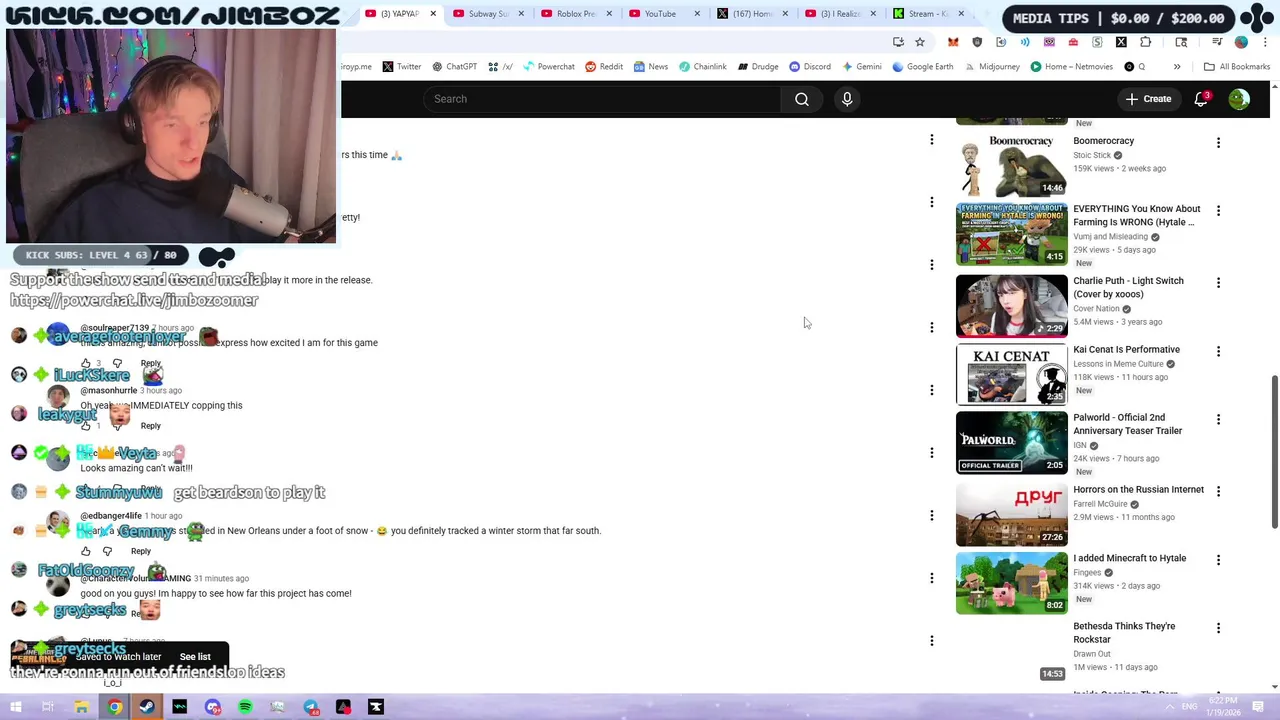Click the install app icon in address bar
Screen dimensions: 1280x720
click(x=898, y=42)
